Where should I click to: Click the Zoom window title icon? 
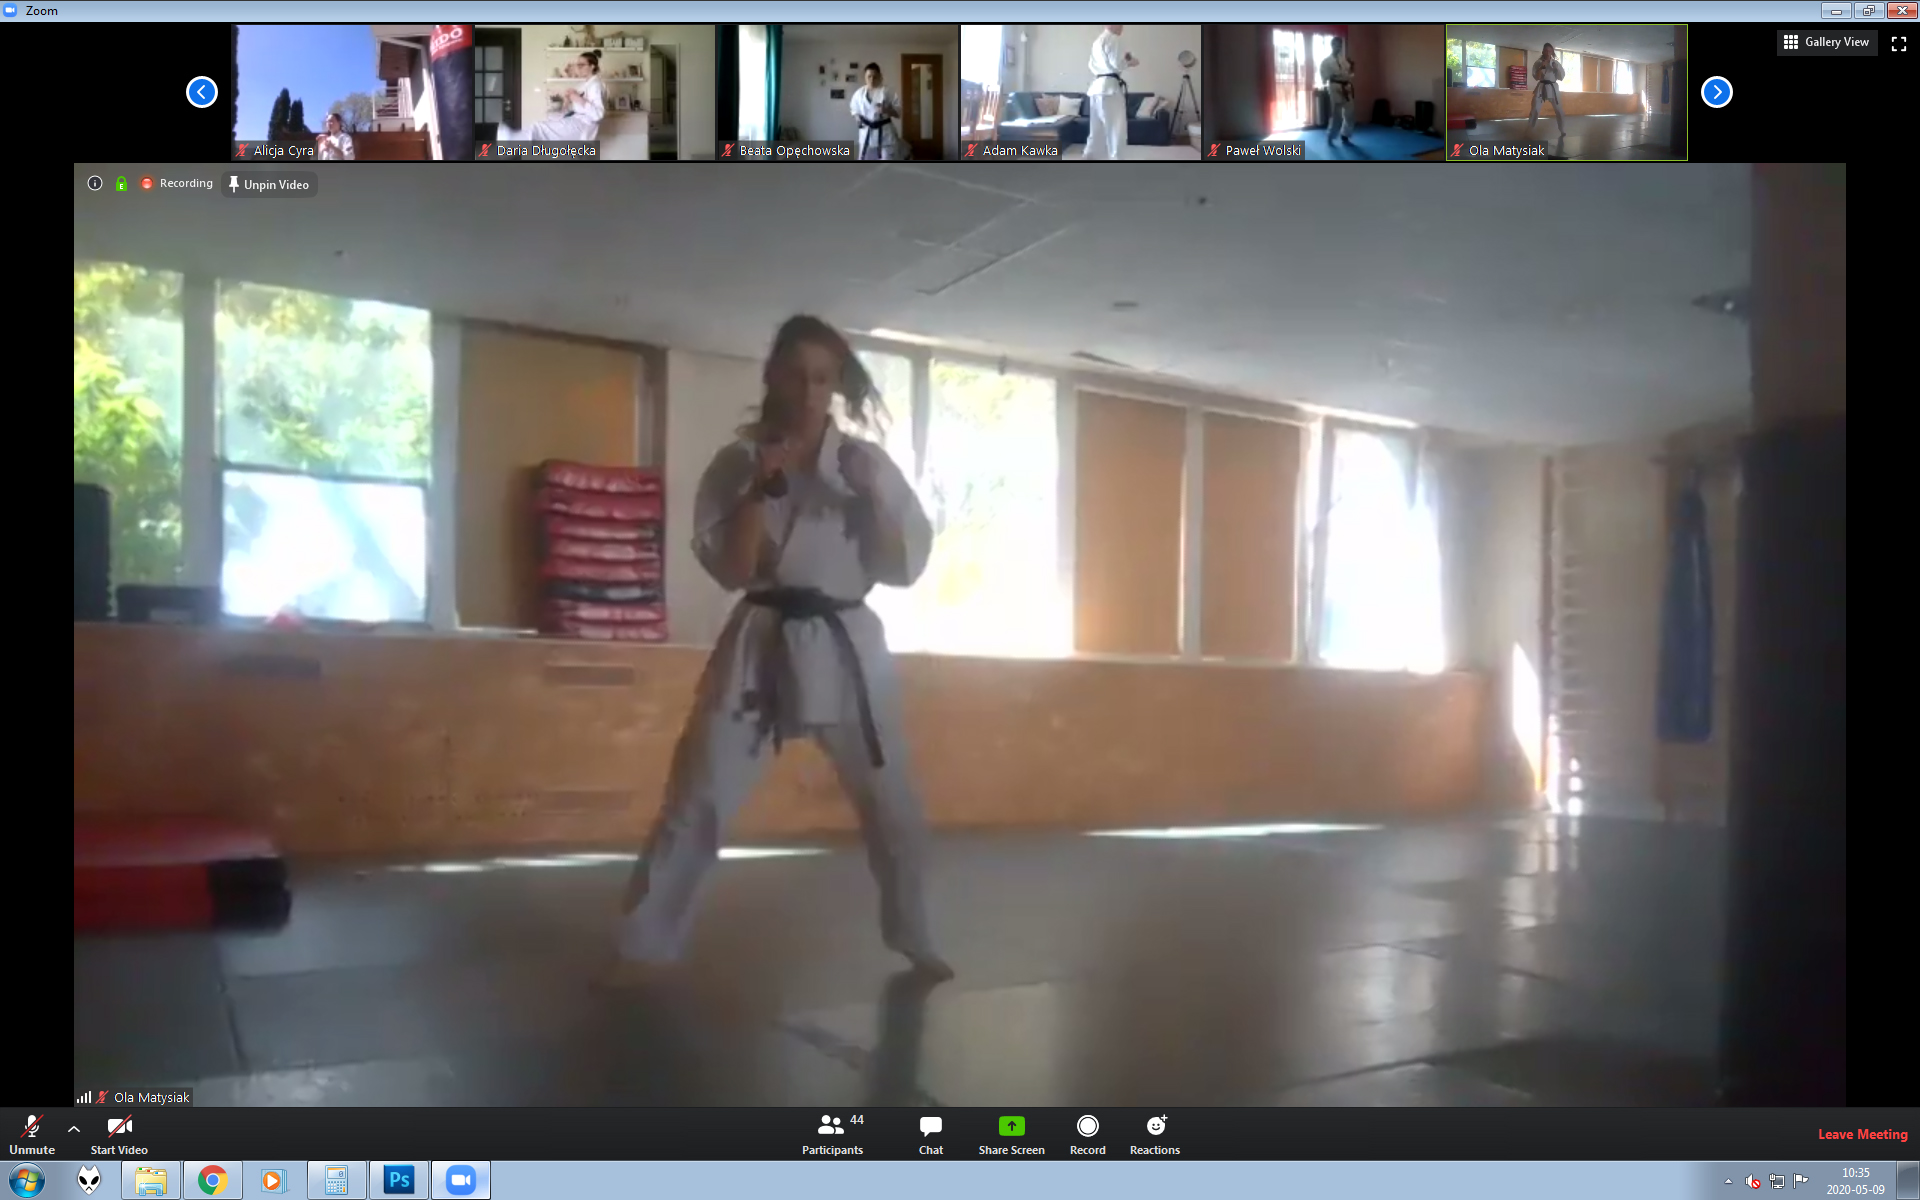point(11,10)
